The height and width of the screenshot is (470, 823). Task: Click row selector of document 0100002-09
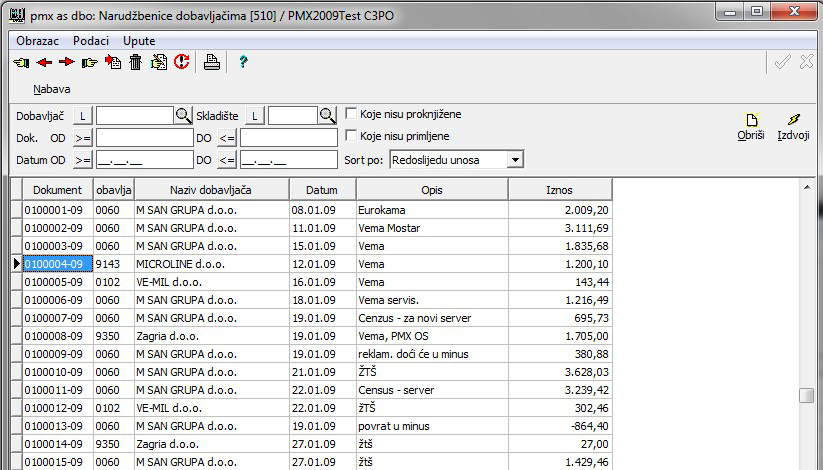(16, 228)
